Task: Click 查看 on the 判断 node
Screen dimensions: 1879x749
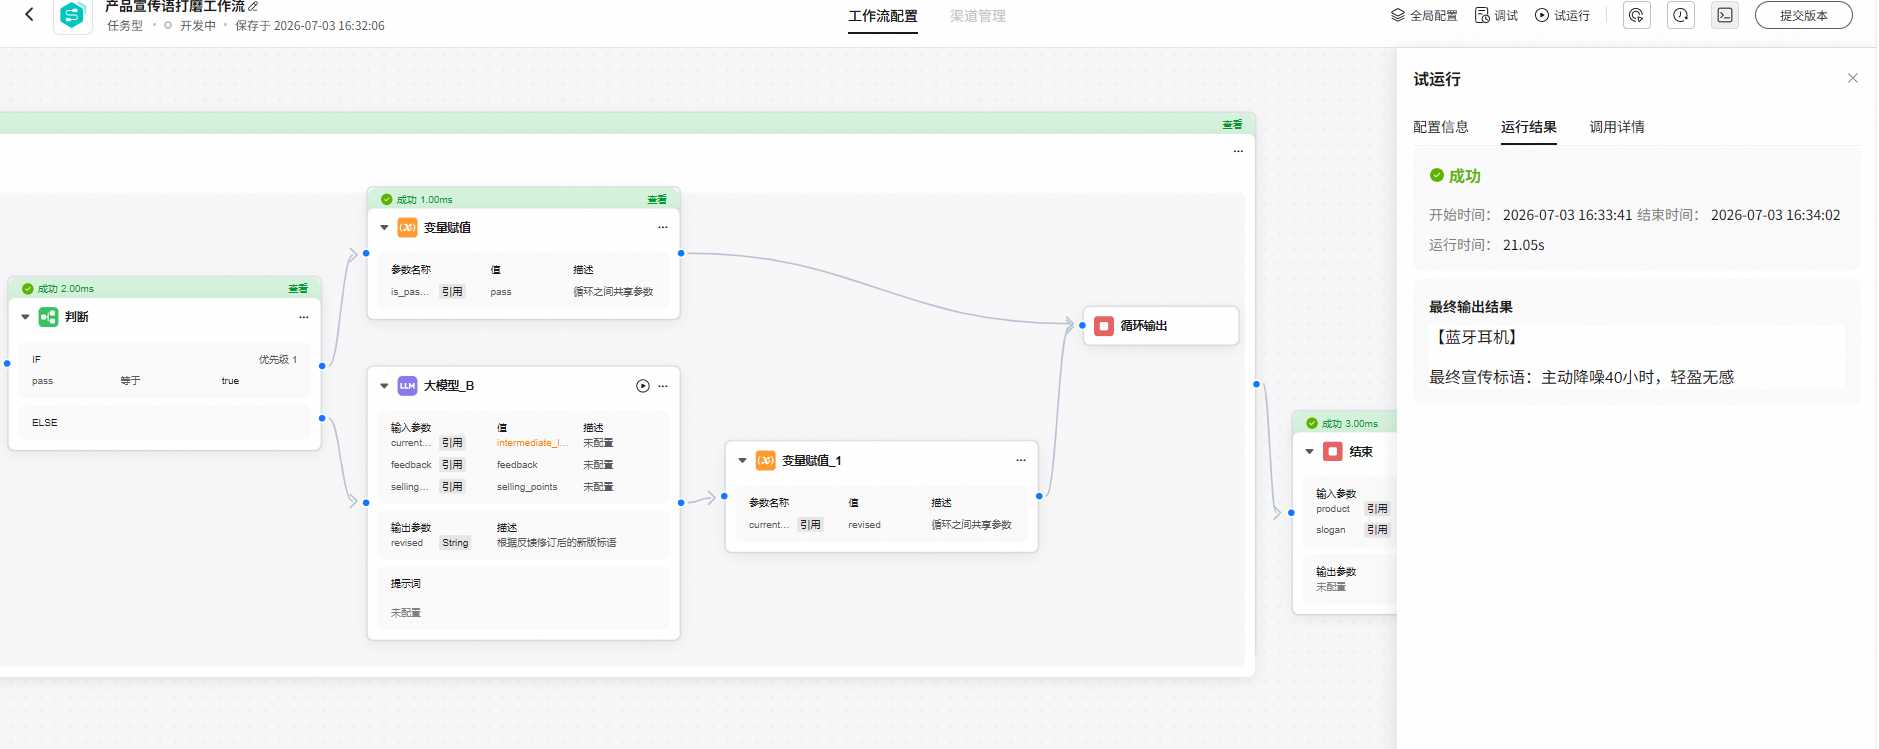Action: pos(298,288)
